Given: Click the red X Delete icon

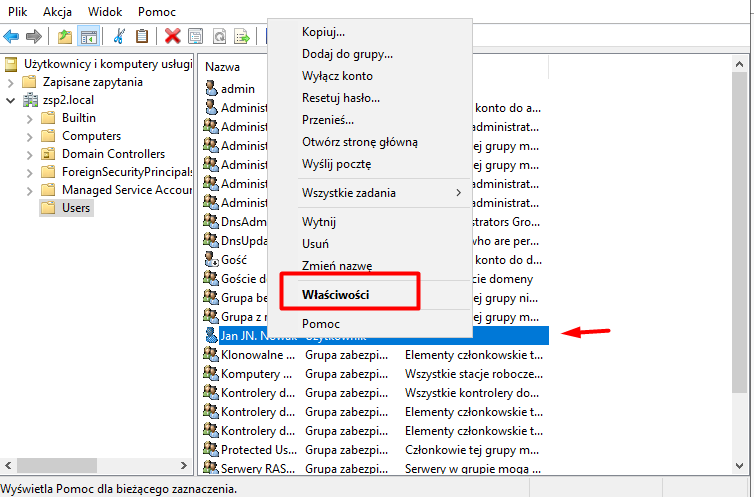Looking at the screenshot, I should 172,36.
